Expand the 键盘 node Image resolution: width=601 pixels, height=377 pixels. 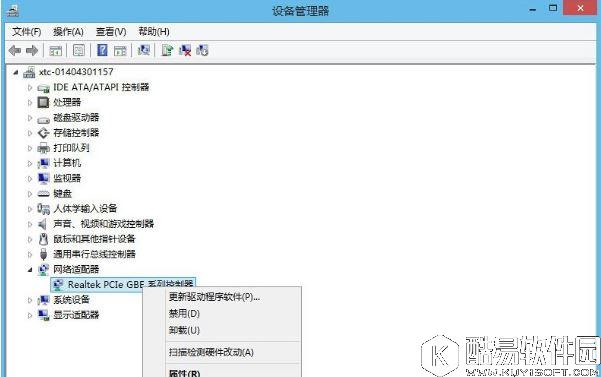(x=30, y=193)
